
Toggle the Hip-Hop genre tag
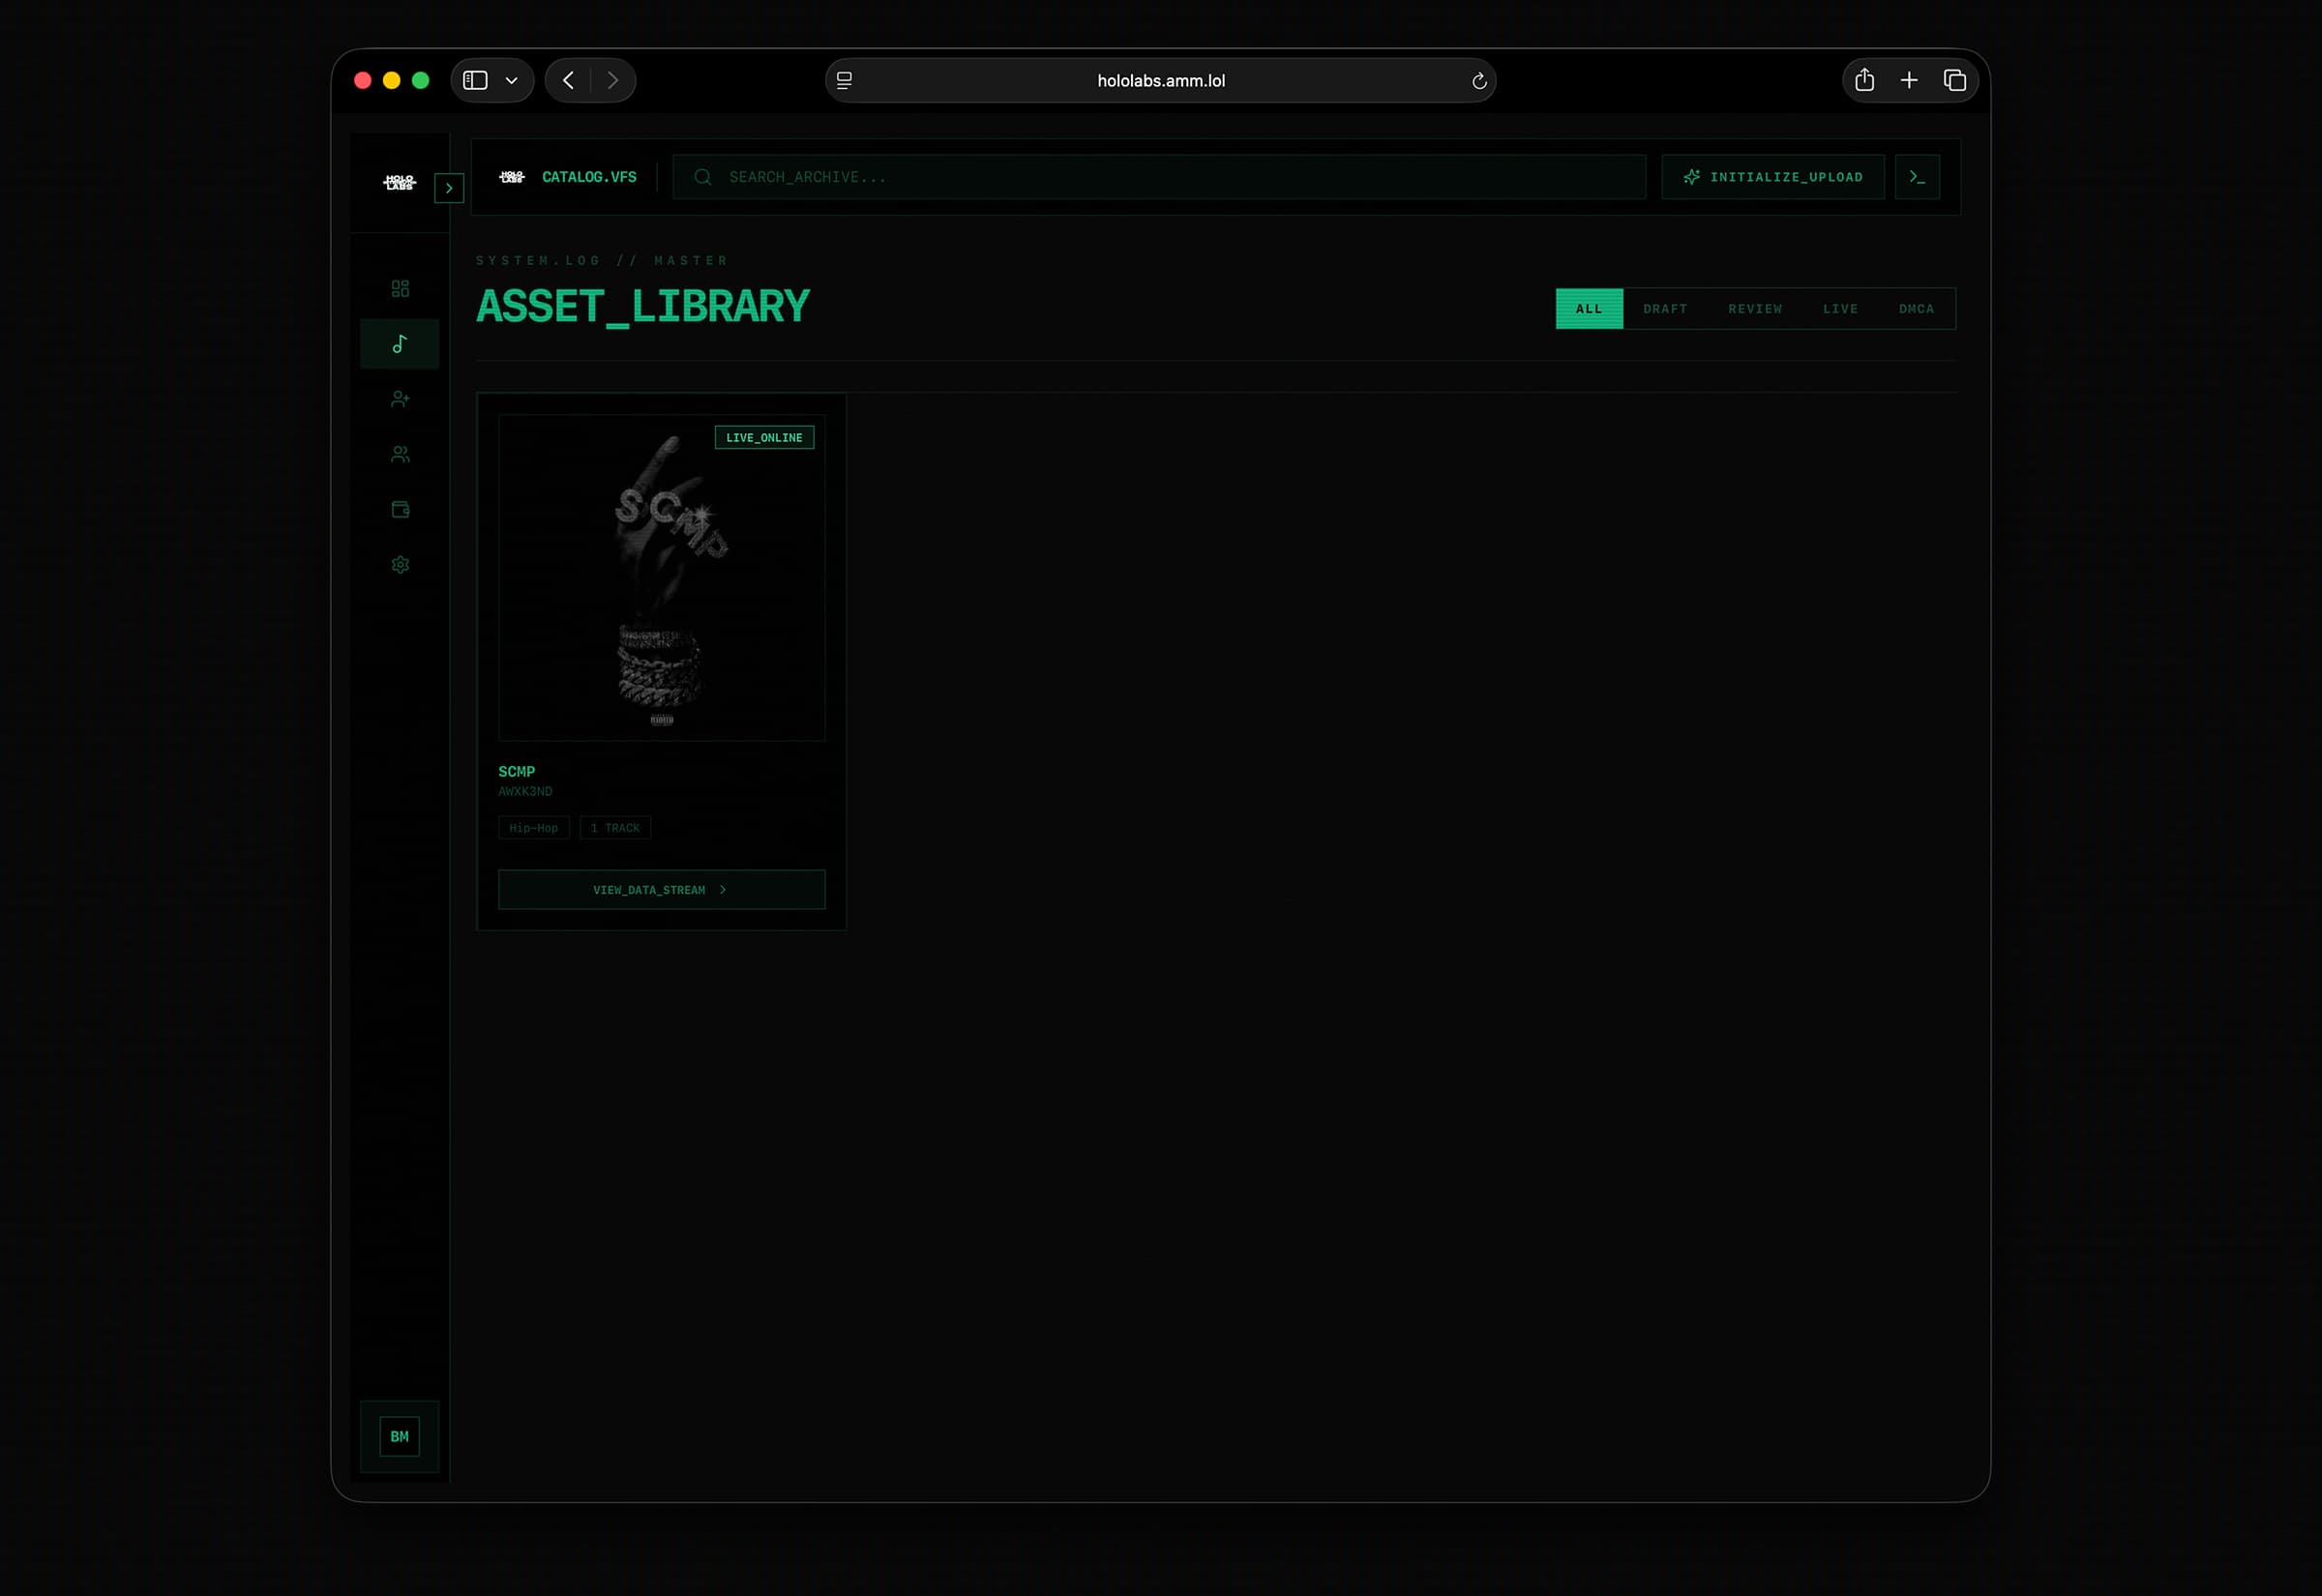click(533, 827)
